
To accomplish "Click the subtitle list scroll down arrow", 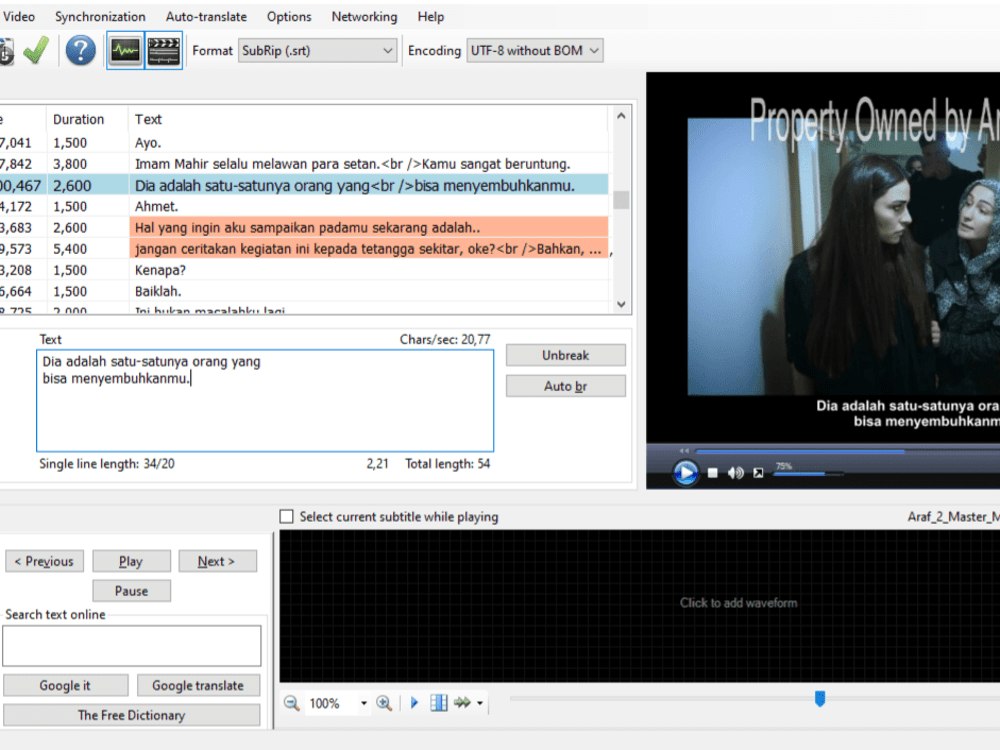I will point(621,304).
